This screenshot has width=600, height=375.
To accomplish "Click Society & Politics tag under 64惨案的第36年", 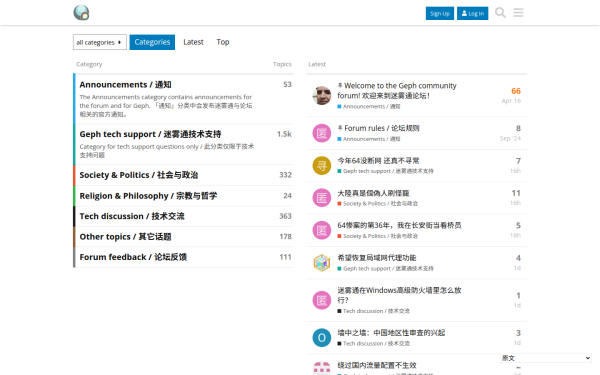I will (x=377, y=236).
